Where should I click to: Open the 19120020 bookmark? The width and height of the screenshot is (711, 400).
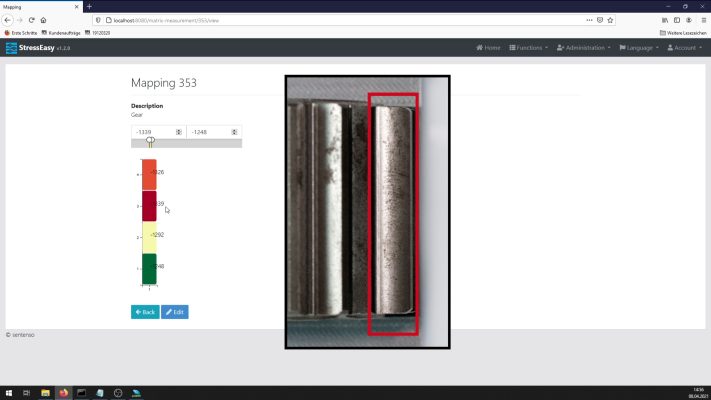click(97, 33)
